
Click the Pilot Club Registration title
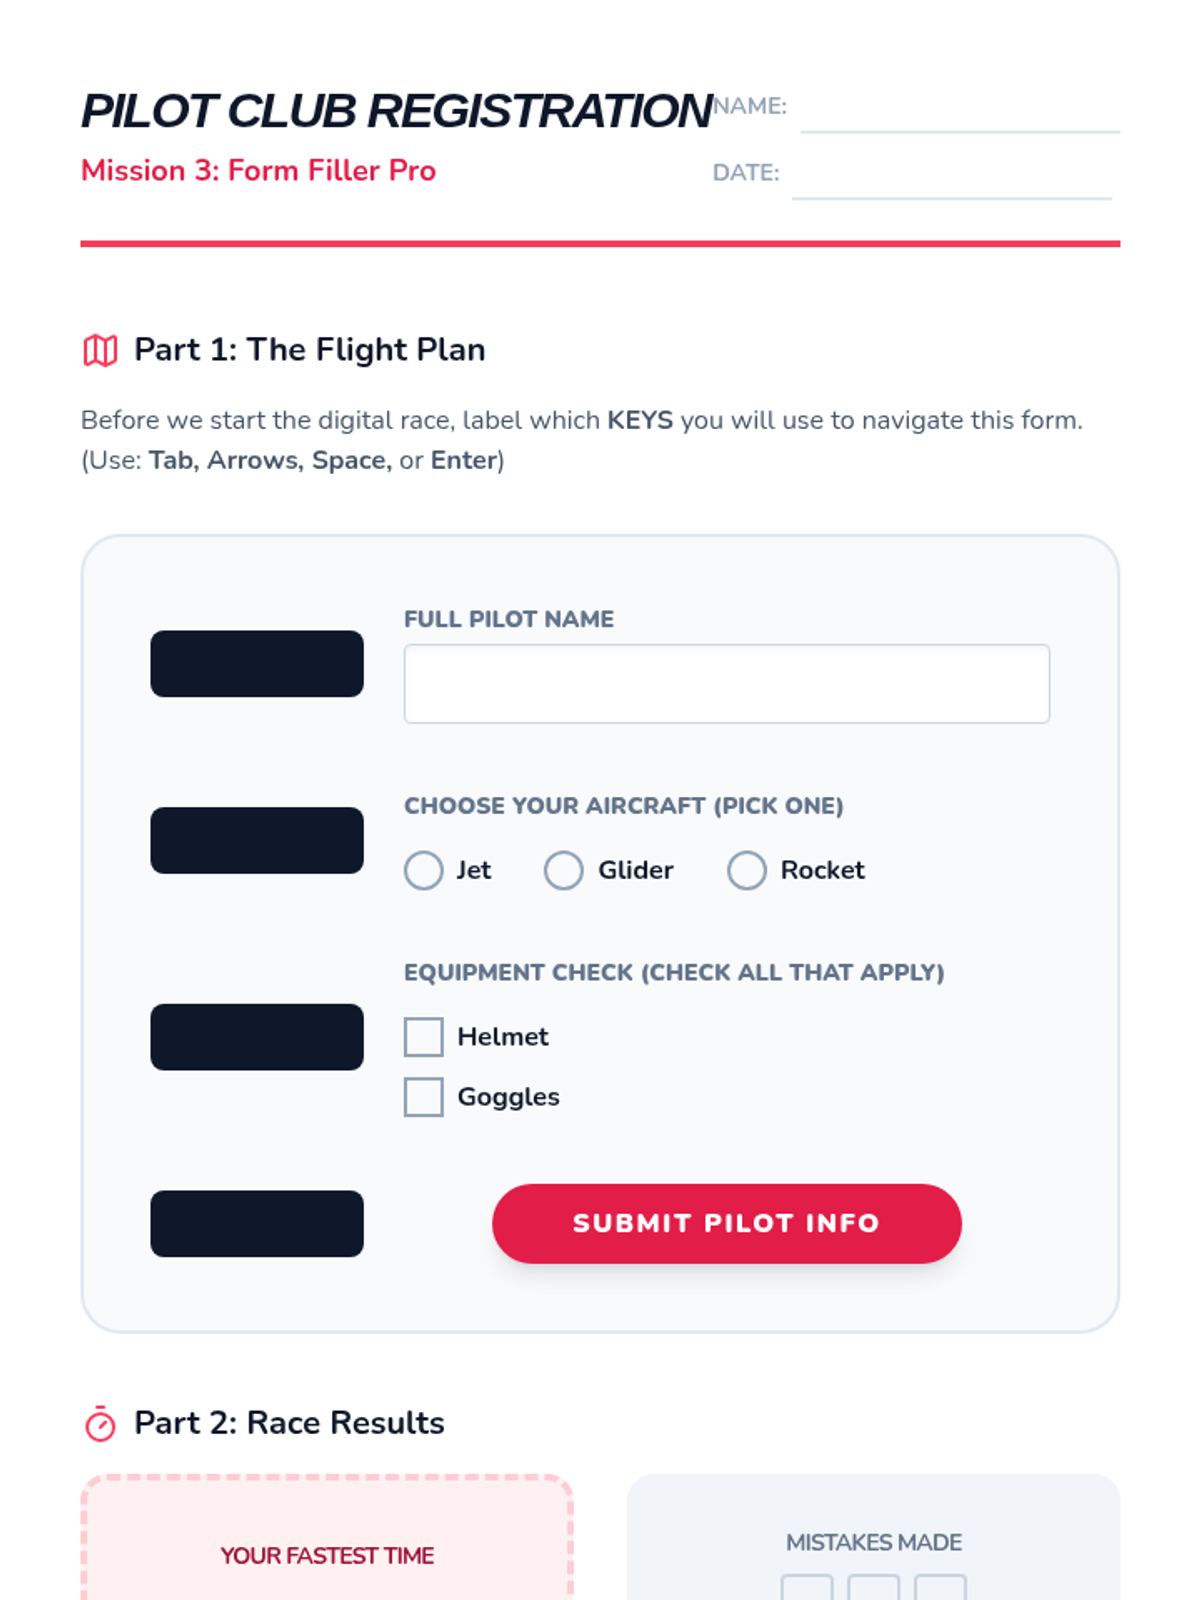[397, 111]
